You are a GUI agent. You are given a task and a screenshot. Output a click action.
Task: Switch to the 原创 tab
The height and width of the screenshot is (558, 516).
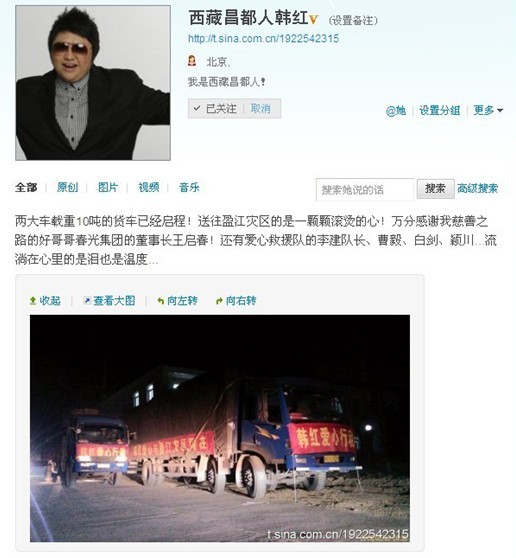(x=67, y=187)
